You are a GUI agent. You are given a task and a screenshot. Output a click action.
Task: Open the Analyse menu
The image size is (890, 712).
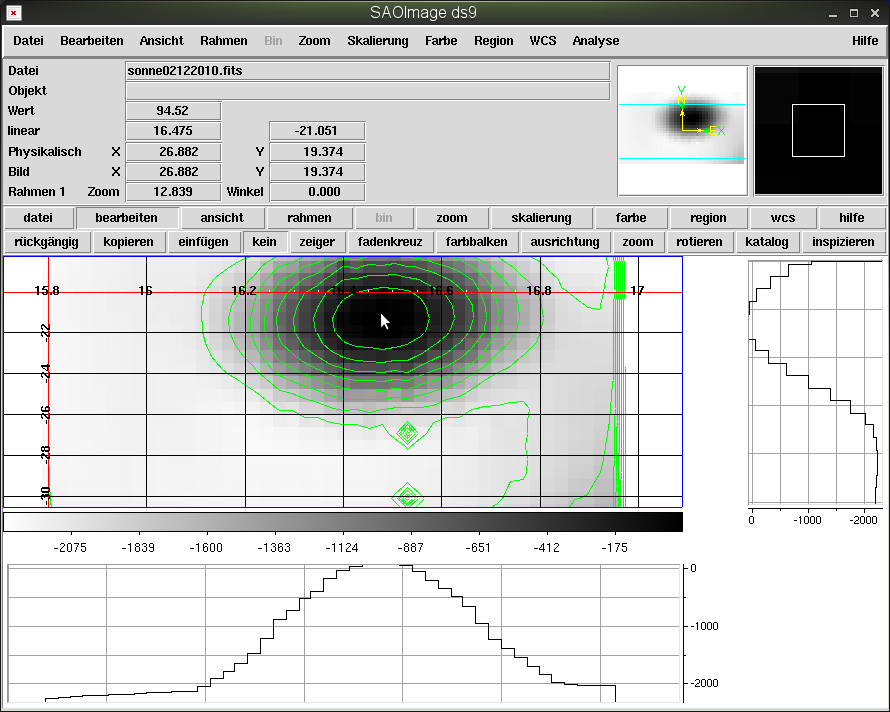pos(595,41)
